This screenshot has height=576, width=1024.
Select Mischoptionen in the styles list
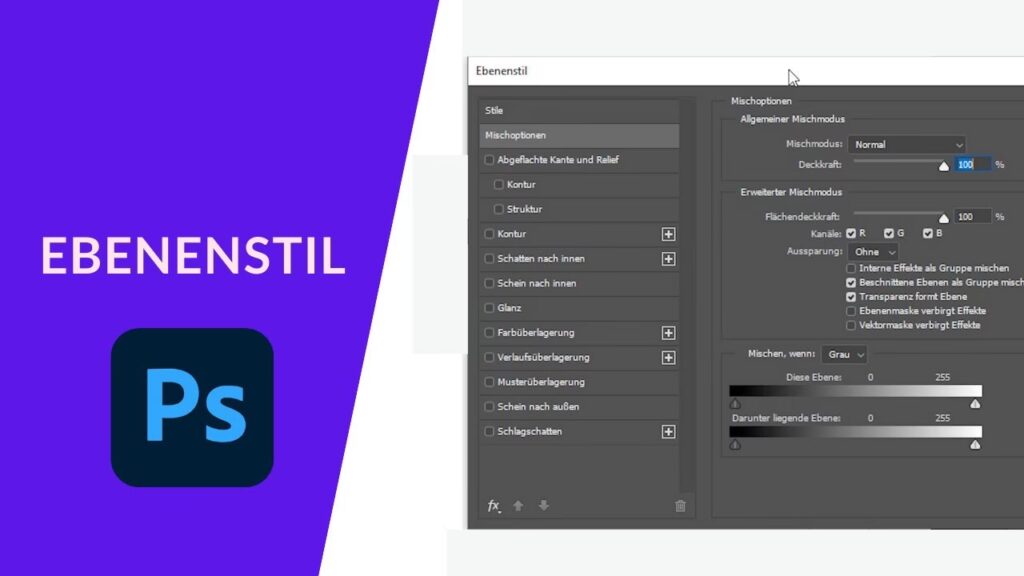click(578, 135)
